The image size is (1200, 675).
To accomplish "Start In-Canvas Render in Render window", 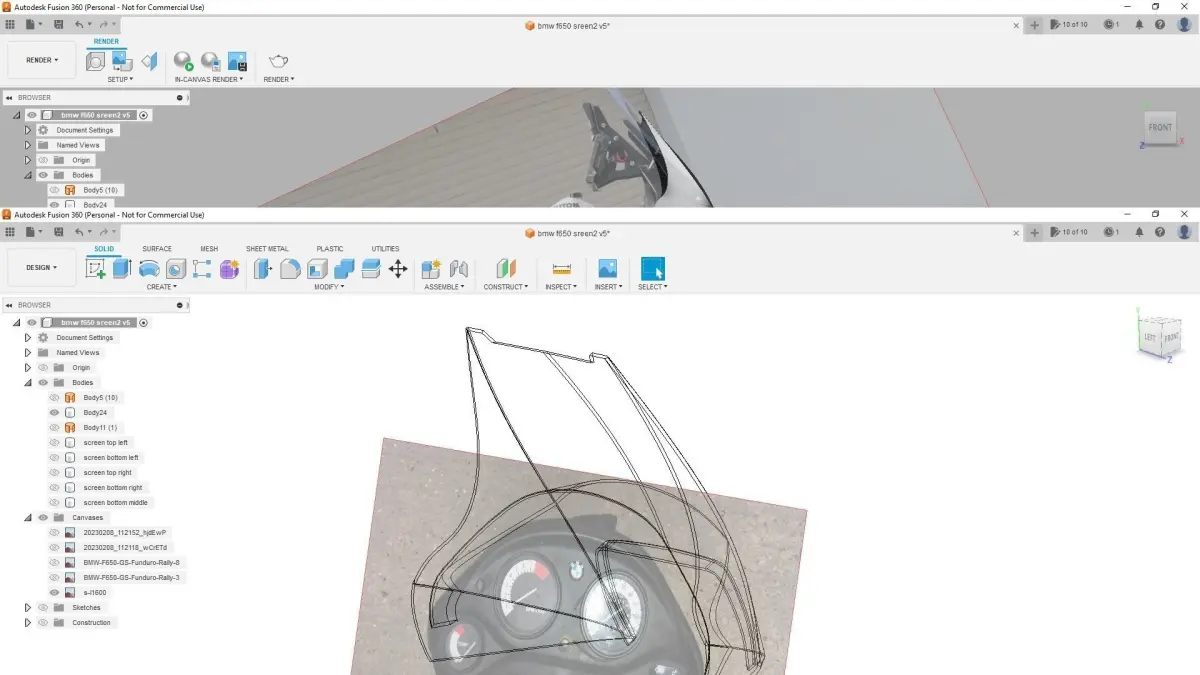I will click(x=183, y=61).
